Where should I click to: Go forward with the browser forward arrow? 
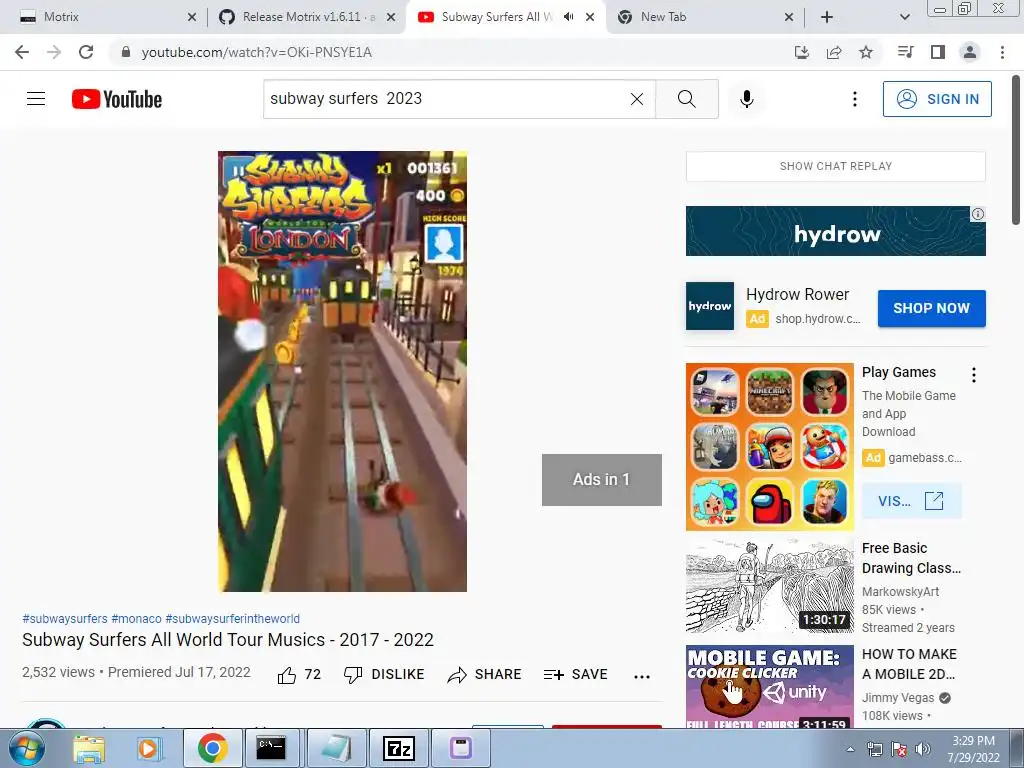coord(54,52)
